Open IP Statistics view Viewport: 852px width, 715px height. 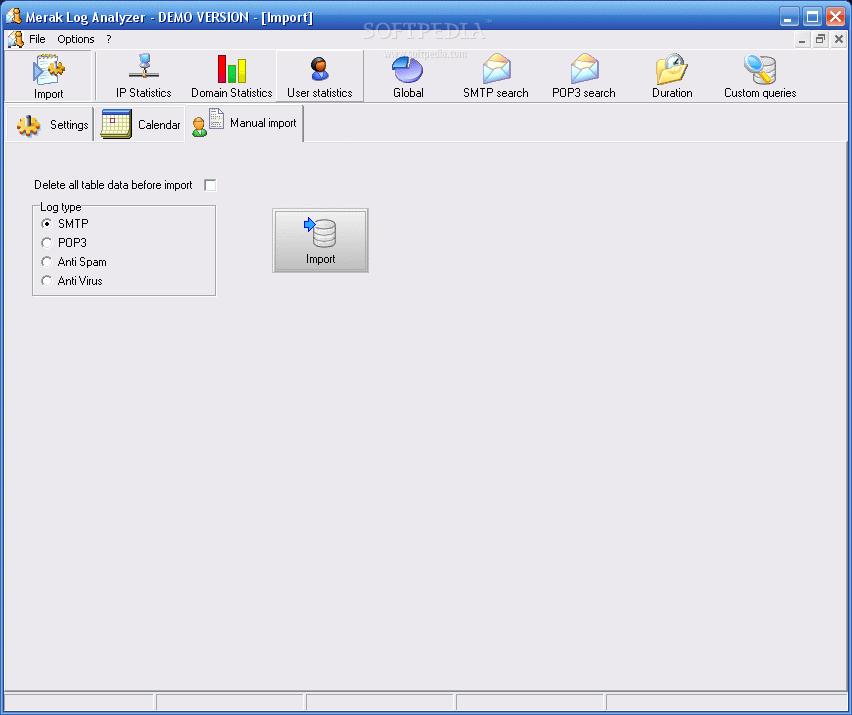pyautogui.click(x=143, y=77)
